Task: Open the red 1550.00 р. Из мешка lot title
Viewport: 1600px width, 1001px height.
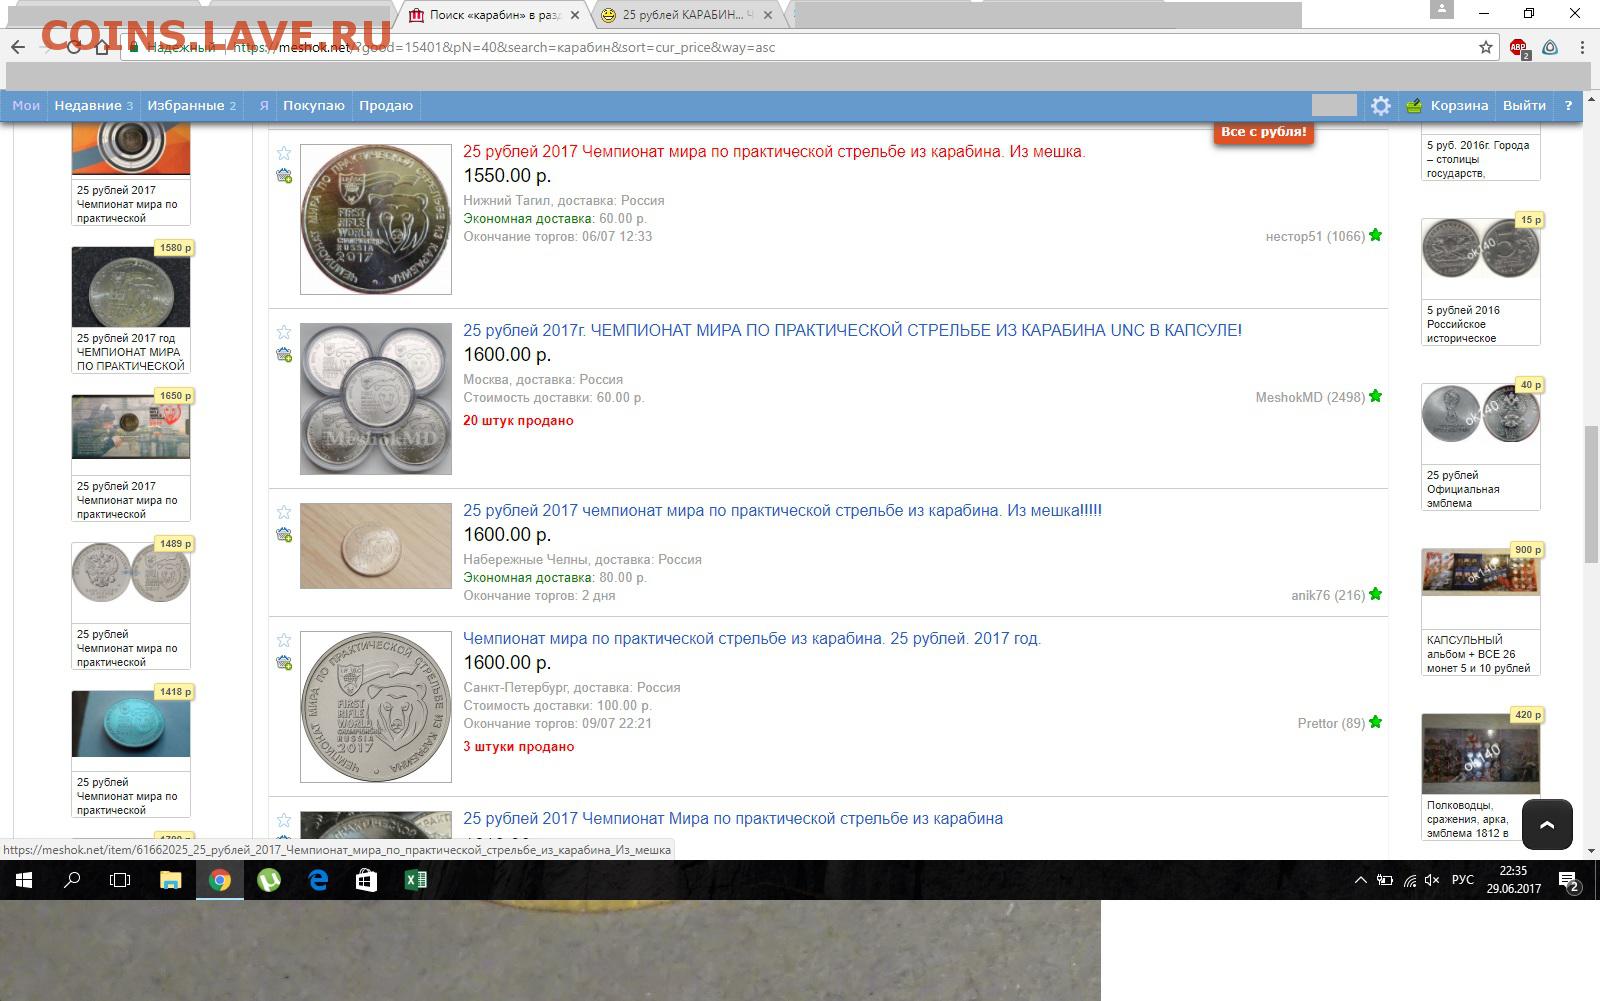Action: pyautogui.click(x=774, y=152)
